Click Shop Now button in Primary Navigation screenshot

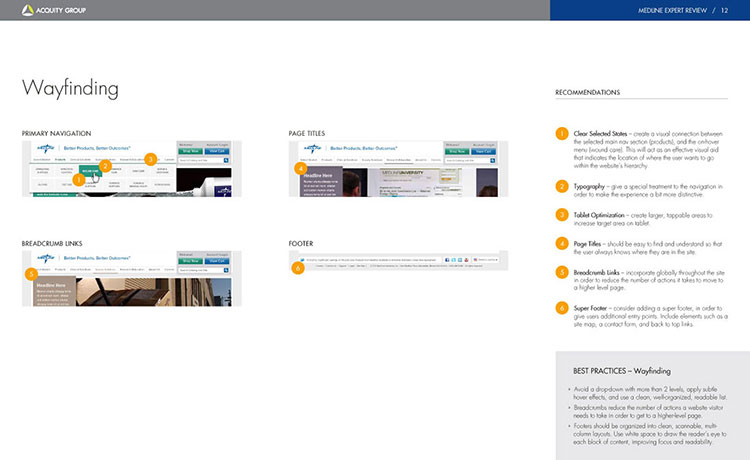190,151
